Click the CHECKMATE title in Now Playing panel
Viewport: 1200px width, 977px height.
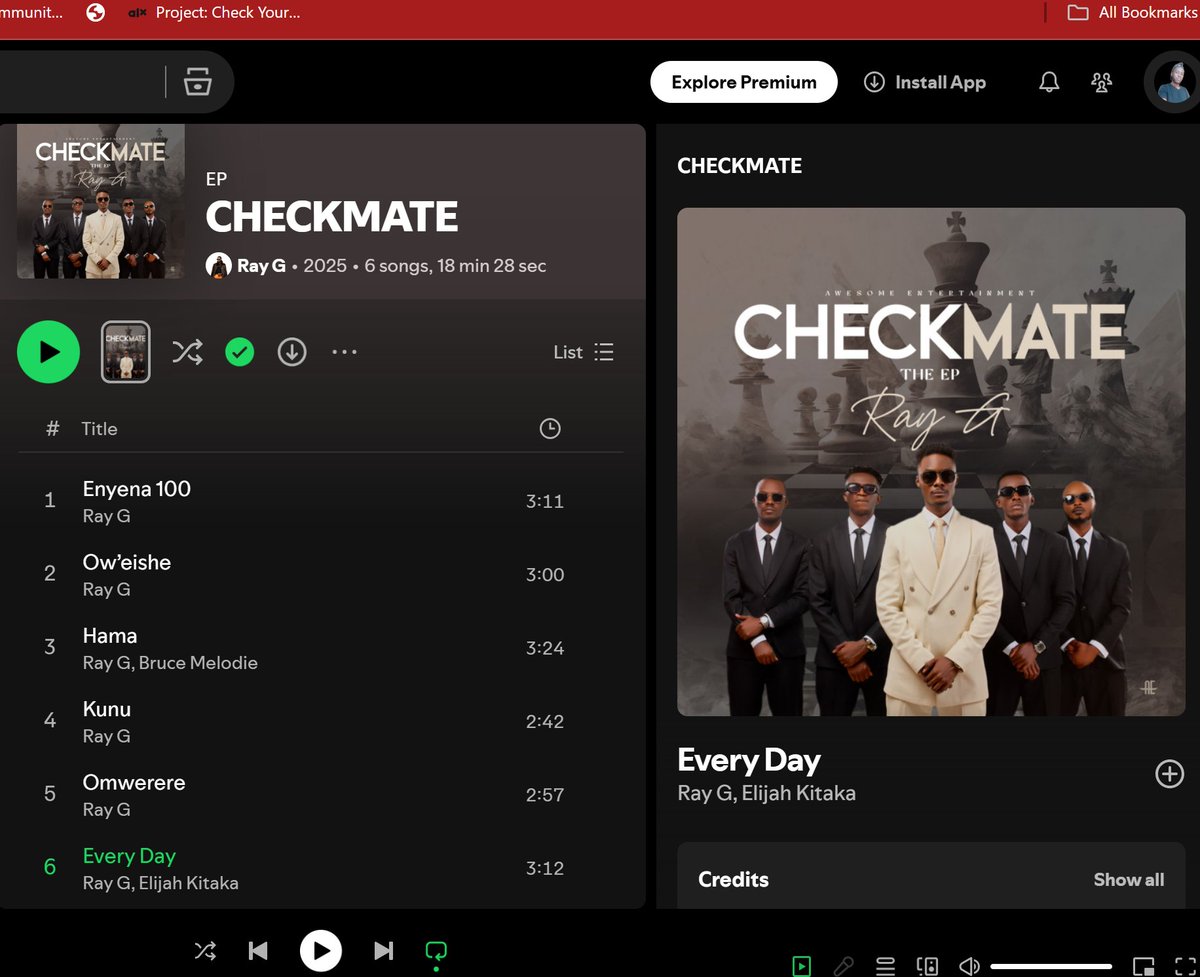point(740,166)
